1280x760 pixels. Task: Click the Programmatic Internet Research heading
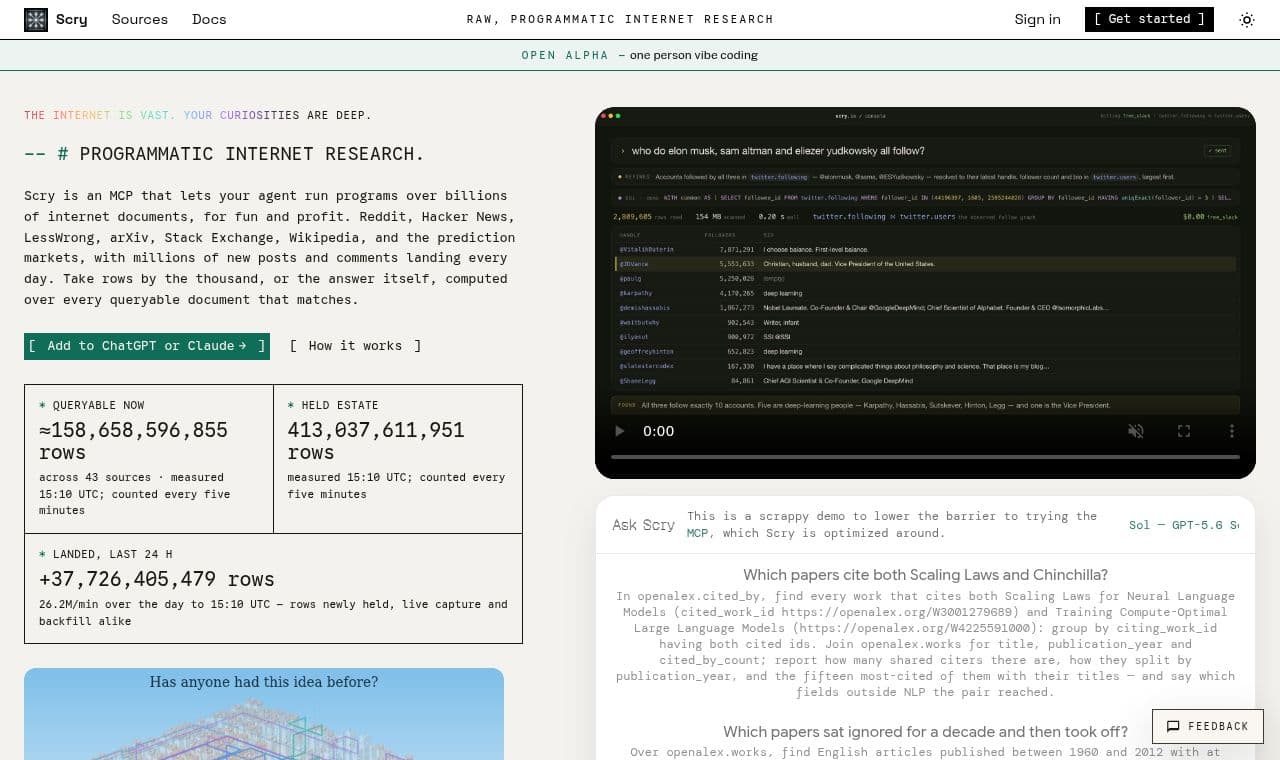[x=225, y=154]
